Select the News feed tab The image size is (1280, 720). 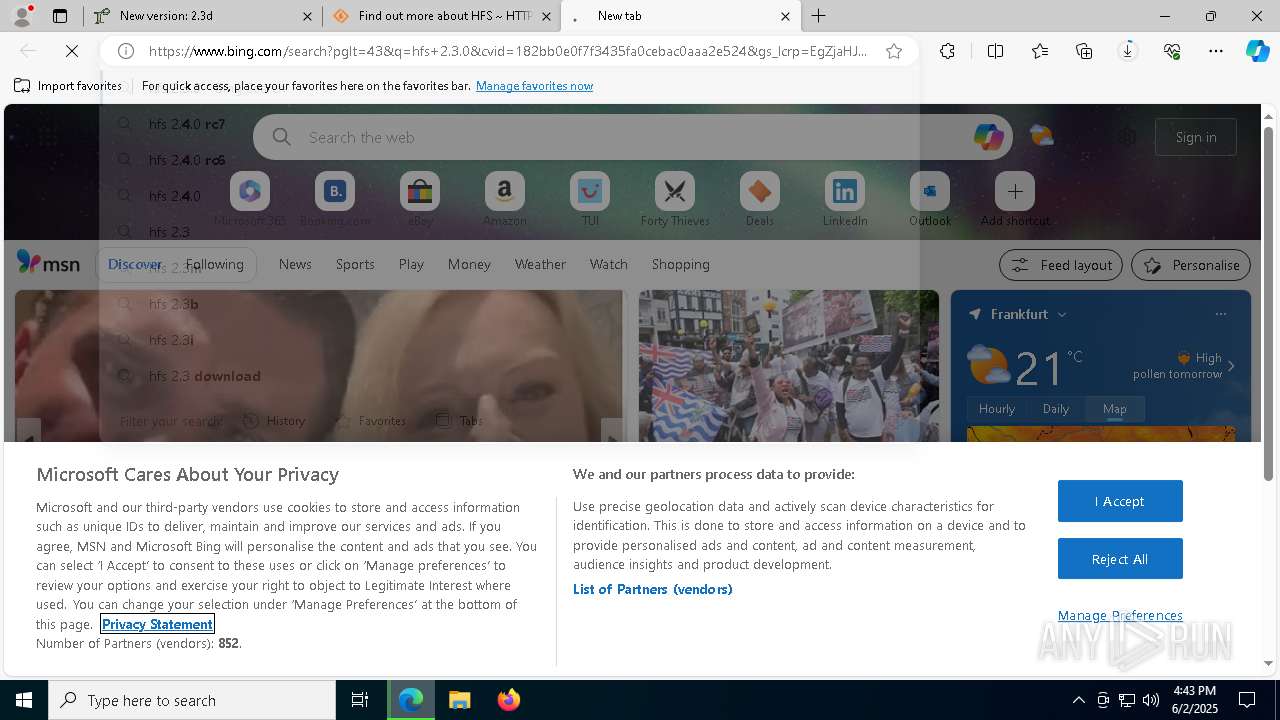click(295, 264)
